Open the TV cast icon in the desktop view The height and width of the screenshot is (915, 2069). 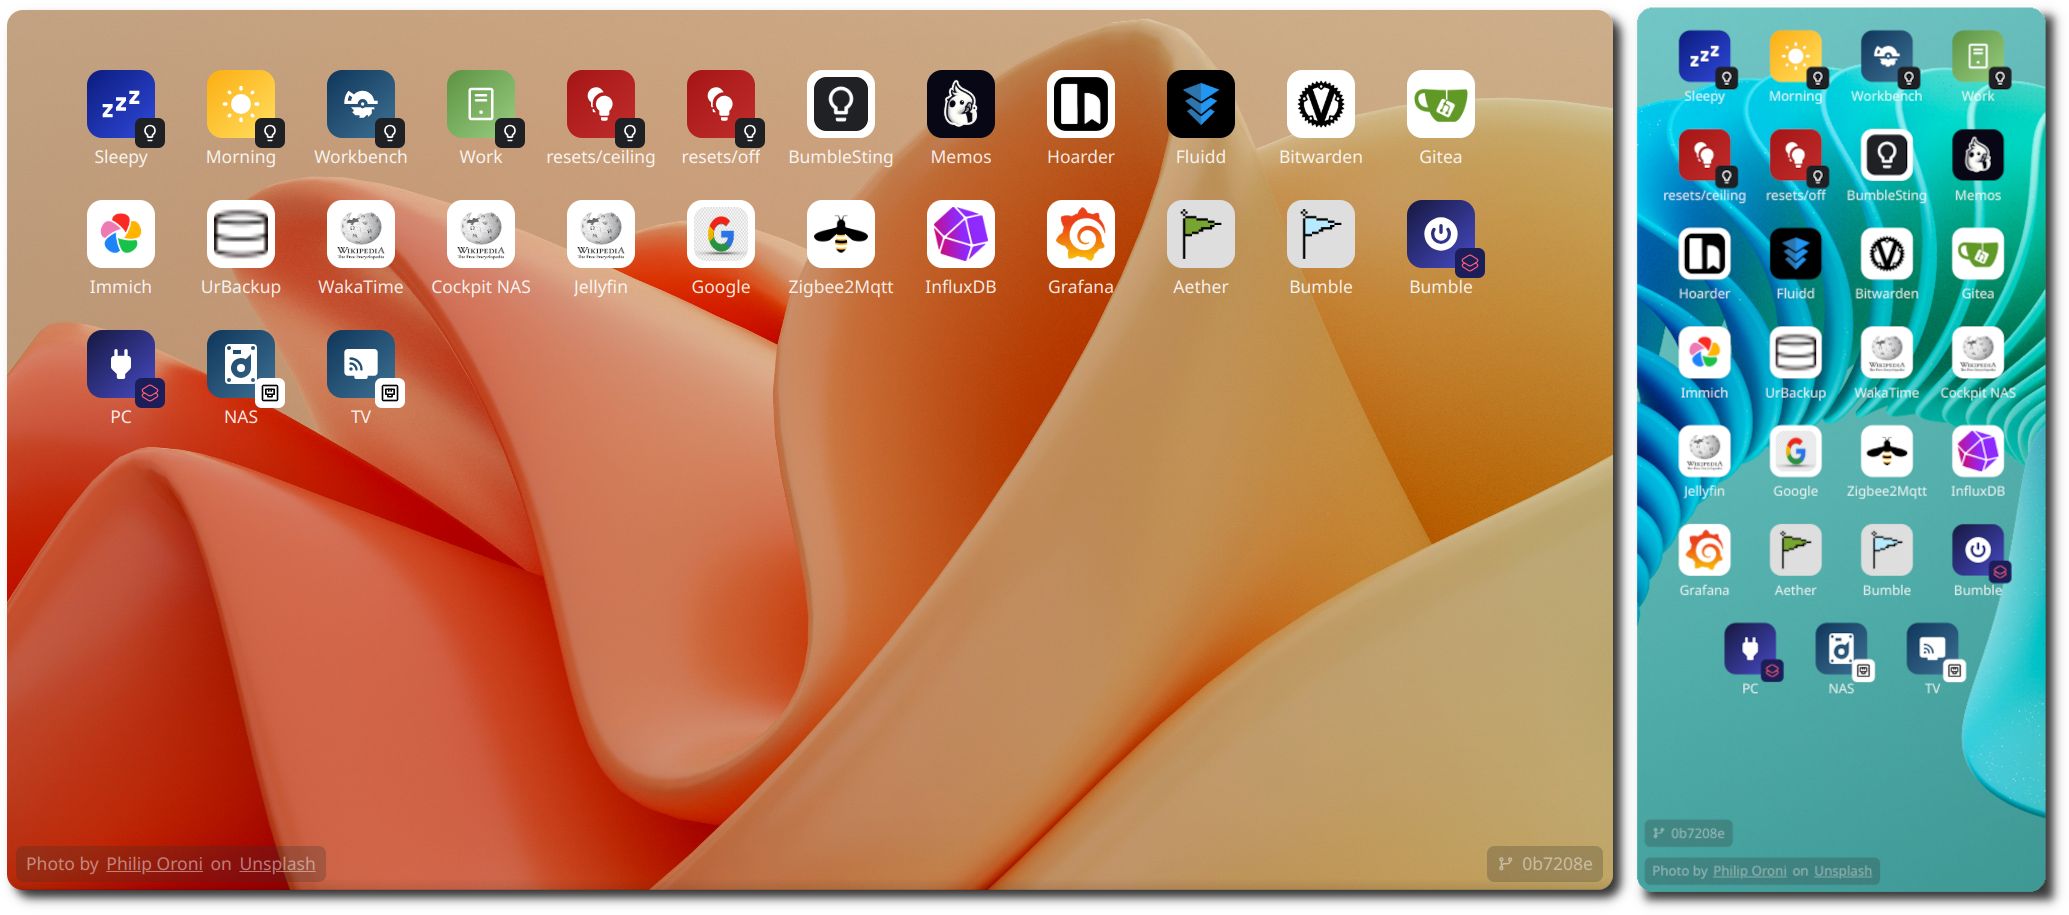361,364
